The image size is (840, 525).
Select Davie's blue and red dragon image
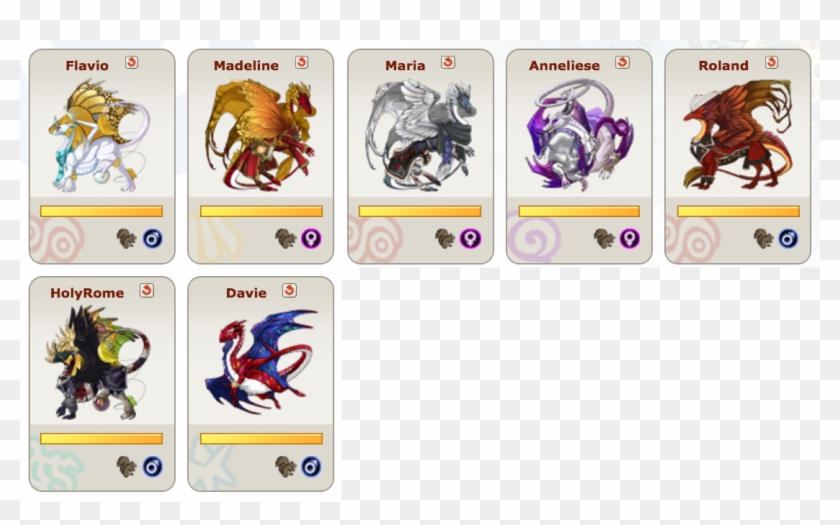261,362
